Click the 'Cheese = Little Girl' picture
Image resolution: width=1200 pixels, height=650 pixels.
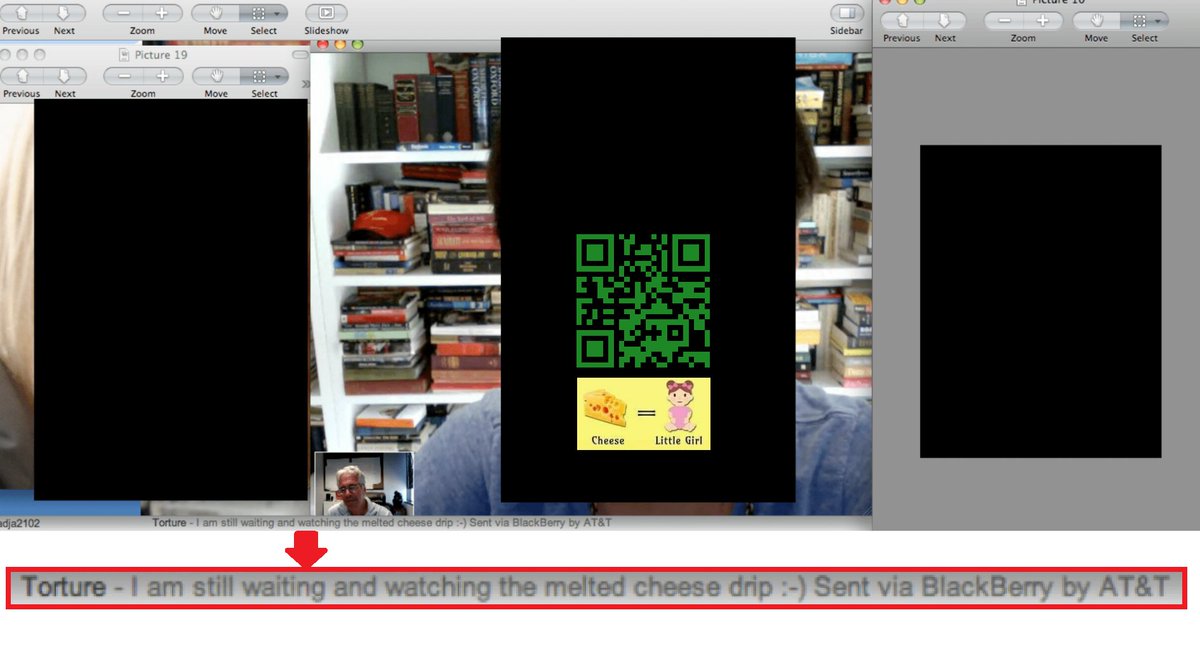pyautogui.click(x=644, y=413)
